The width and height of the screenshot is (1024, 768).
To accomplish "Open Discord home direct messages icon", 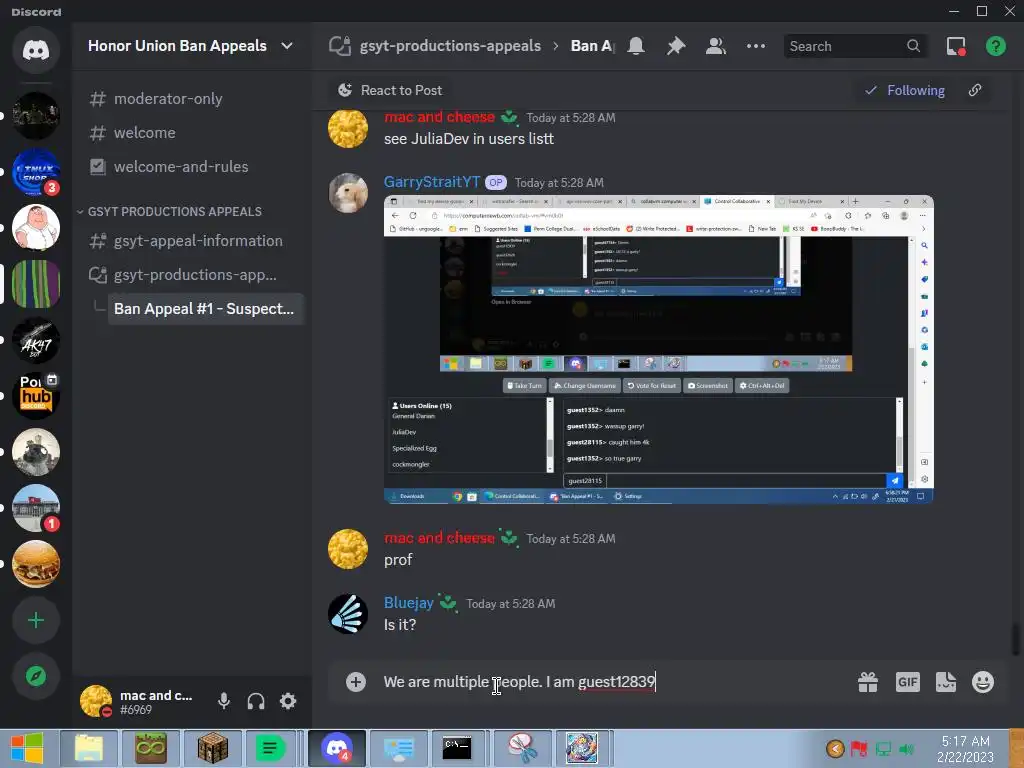I will click(x=36, y=50).
